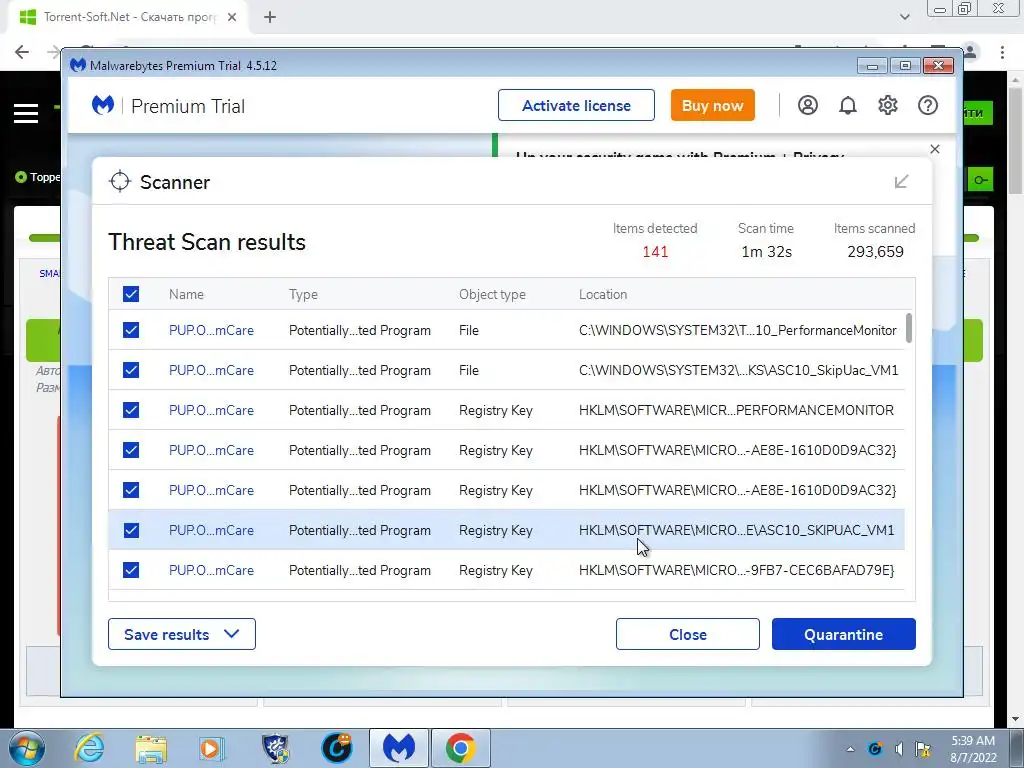Open a new Chrome tab

point(270,17)
